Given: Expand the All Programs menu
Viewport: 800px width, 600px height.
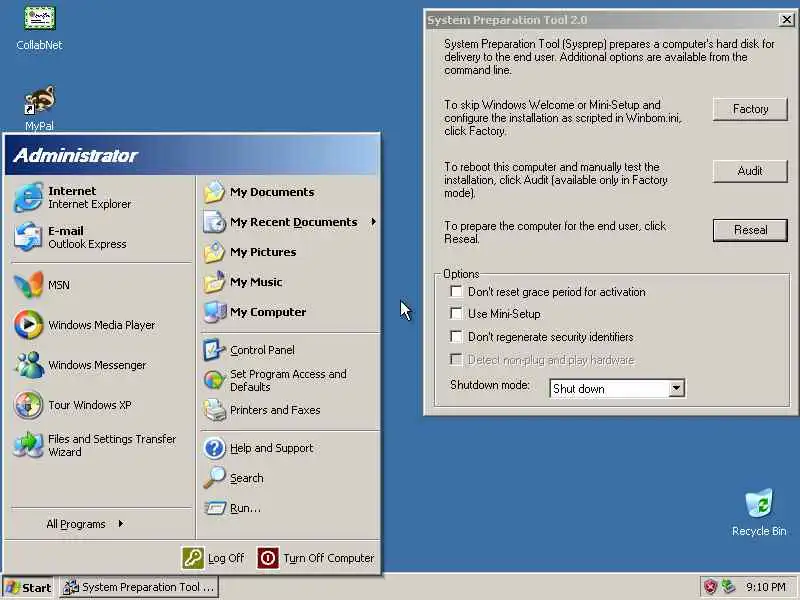Looking at the screenshot, I should coord(86,524).
